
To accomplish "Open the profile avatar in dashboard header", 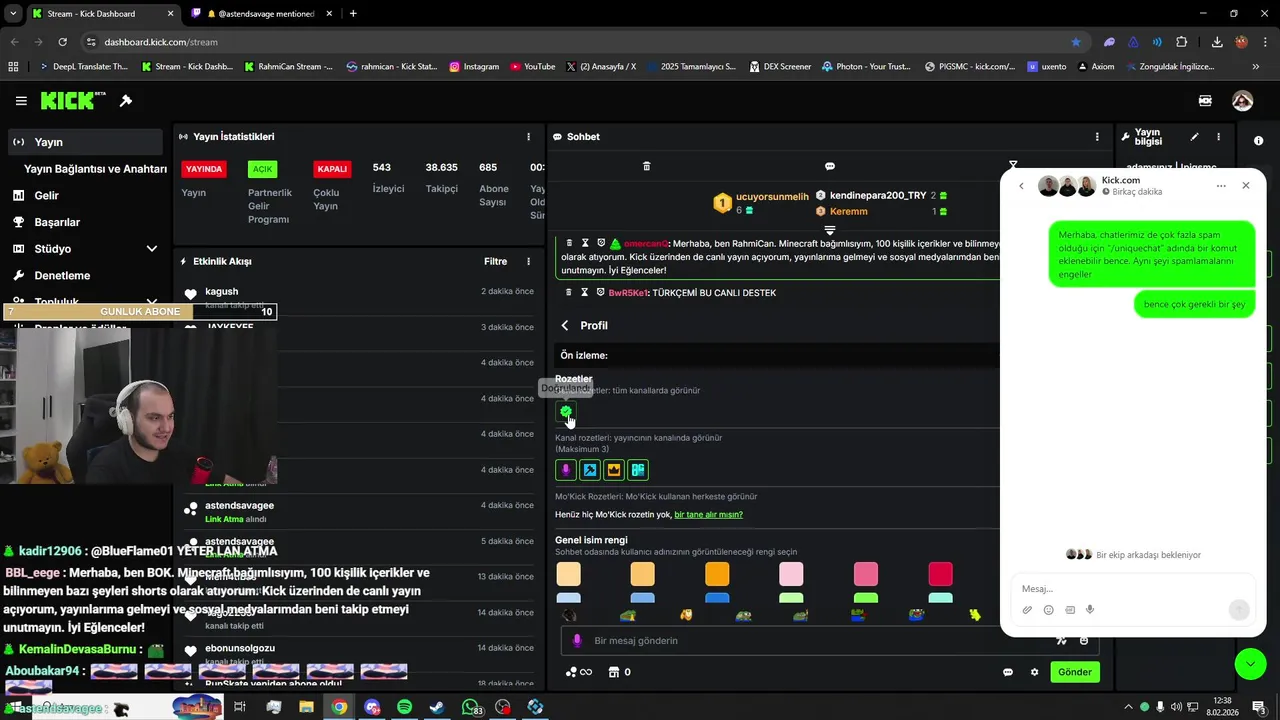I will pos(1242,101).
